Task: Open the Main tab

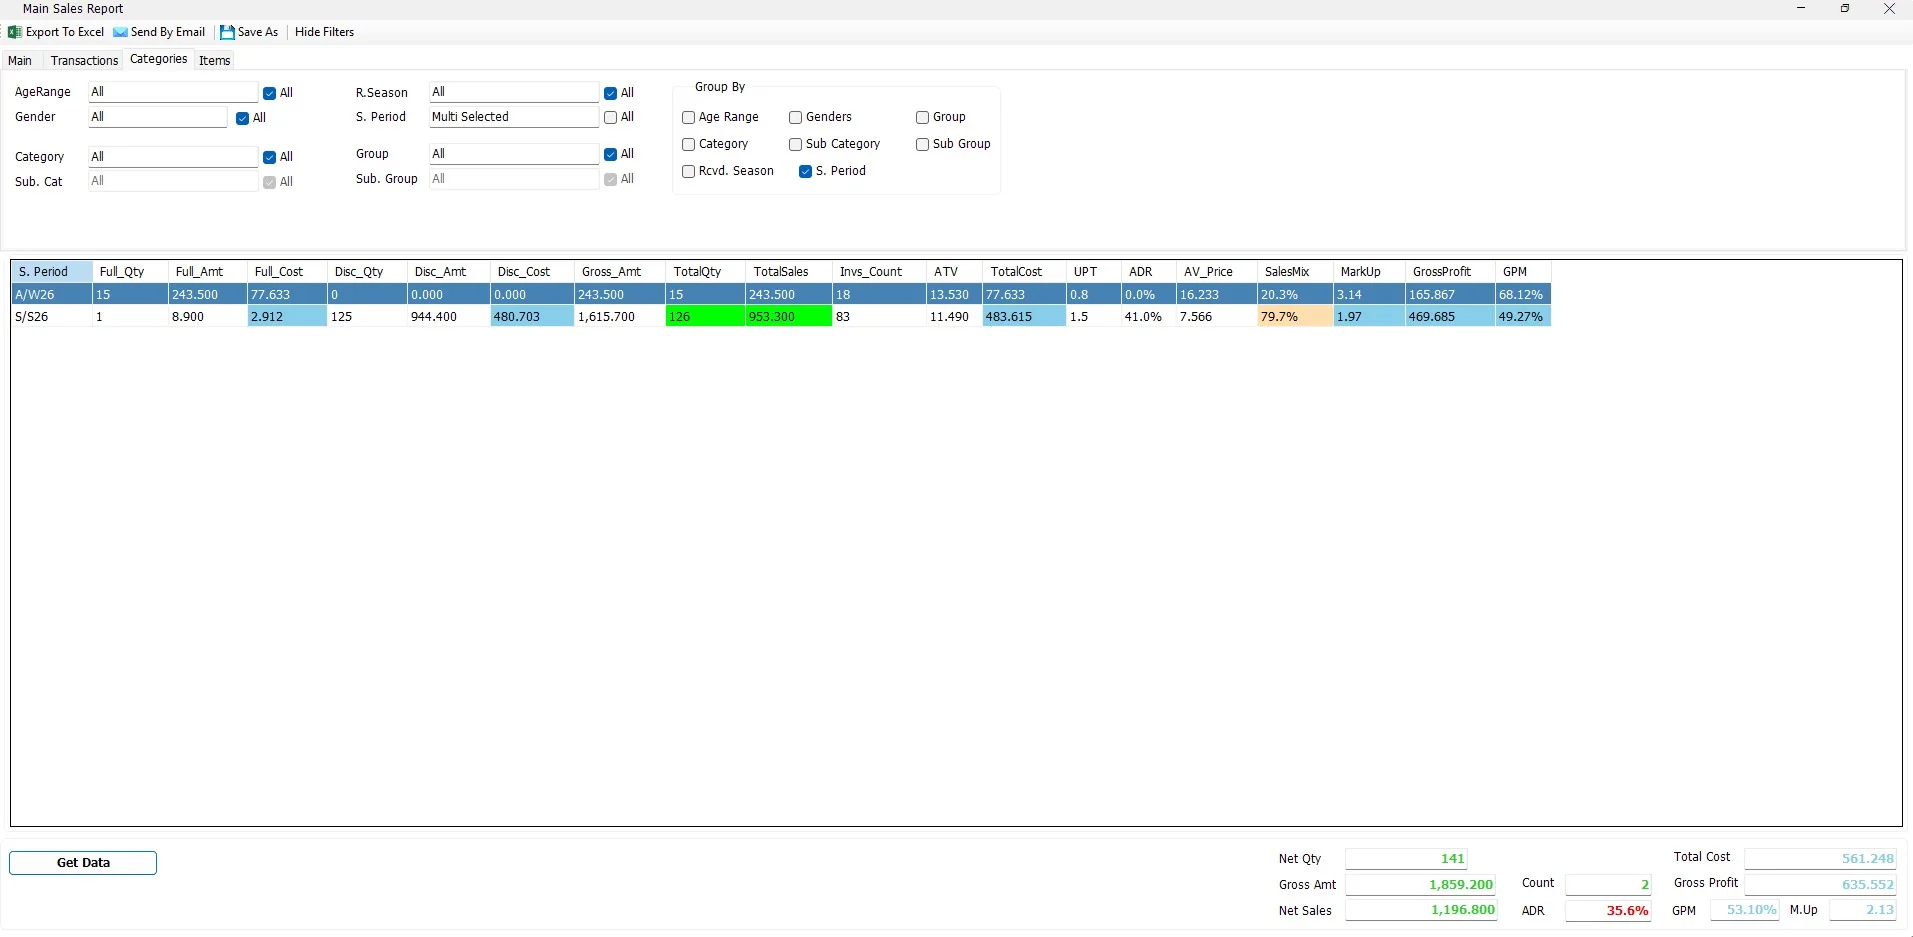Action: tap(20, 60)
